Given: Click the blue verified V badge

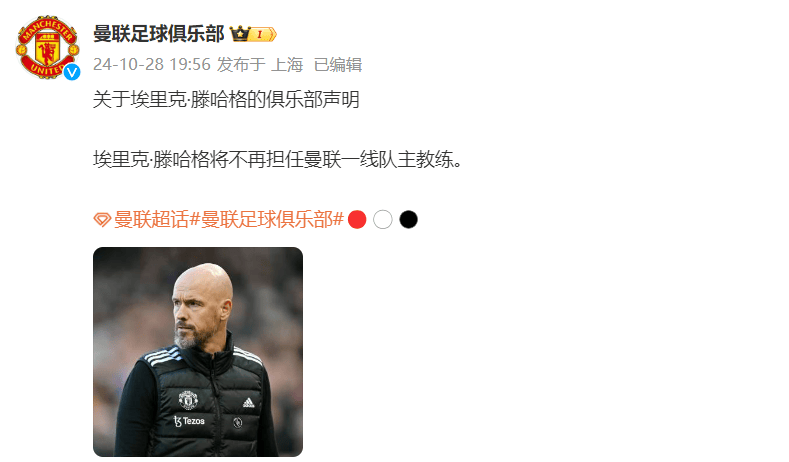Looking at the screenshot, I should pos(72,72).
